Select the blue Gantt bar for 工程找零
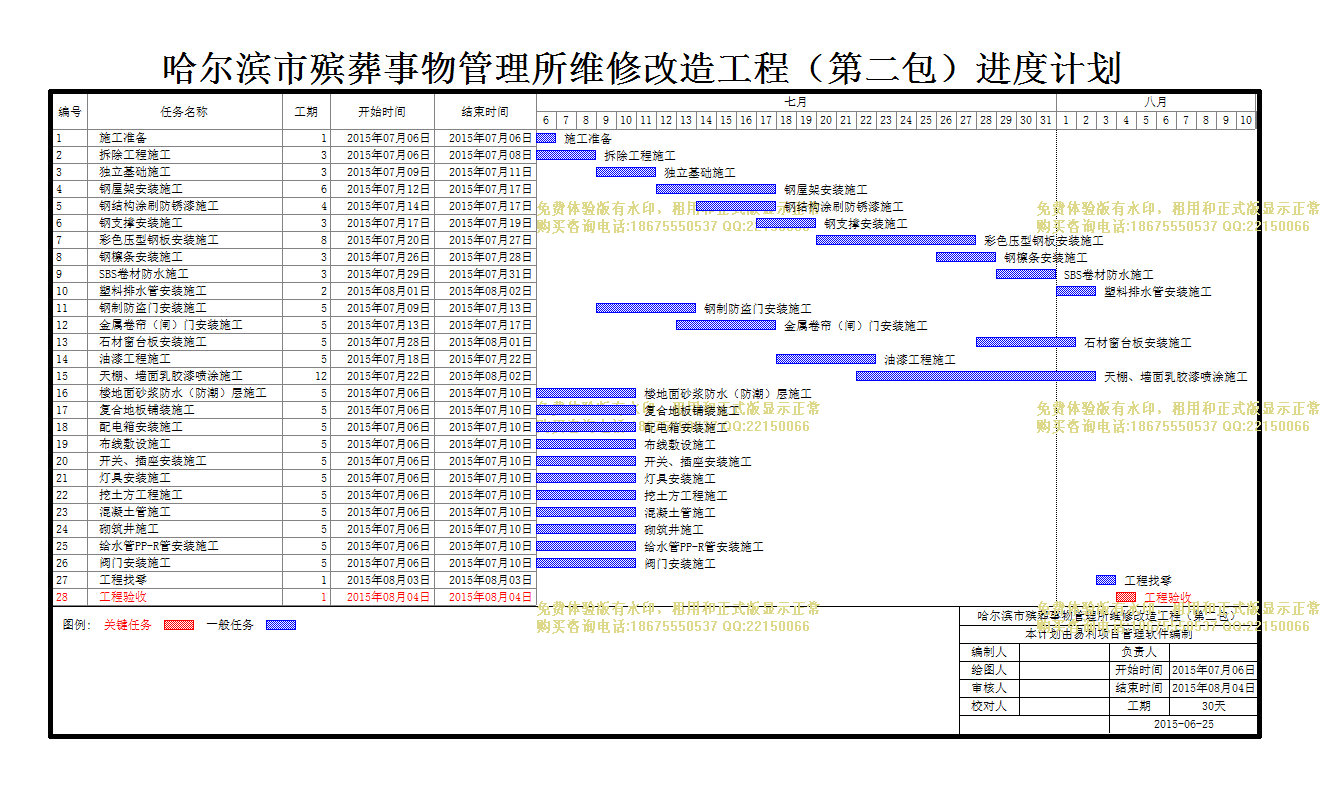This screenshot has height=785, width=1320. click(x=1106, y=580)
